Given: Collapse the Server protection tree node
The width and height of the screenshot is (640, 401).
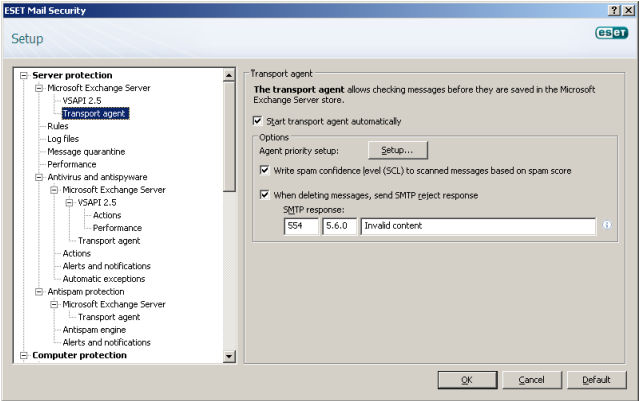Looking at the screenshot, I should tap(24, 75).
